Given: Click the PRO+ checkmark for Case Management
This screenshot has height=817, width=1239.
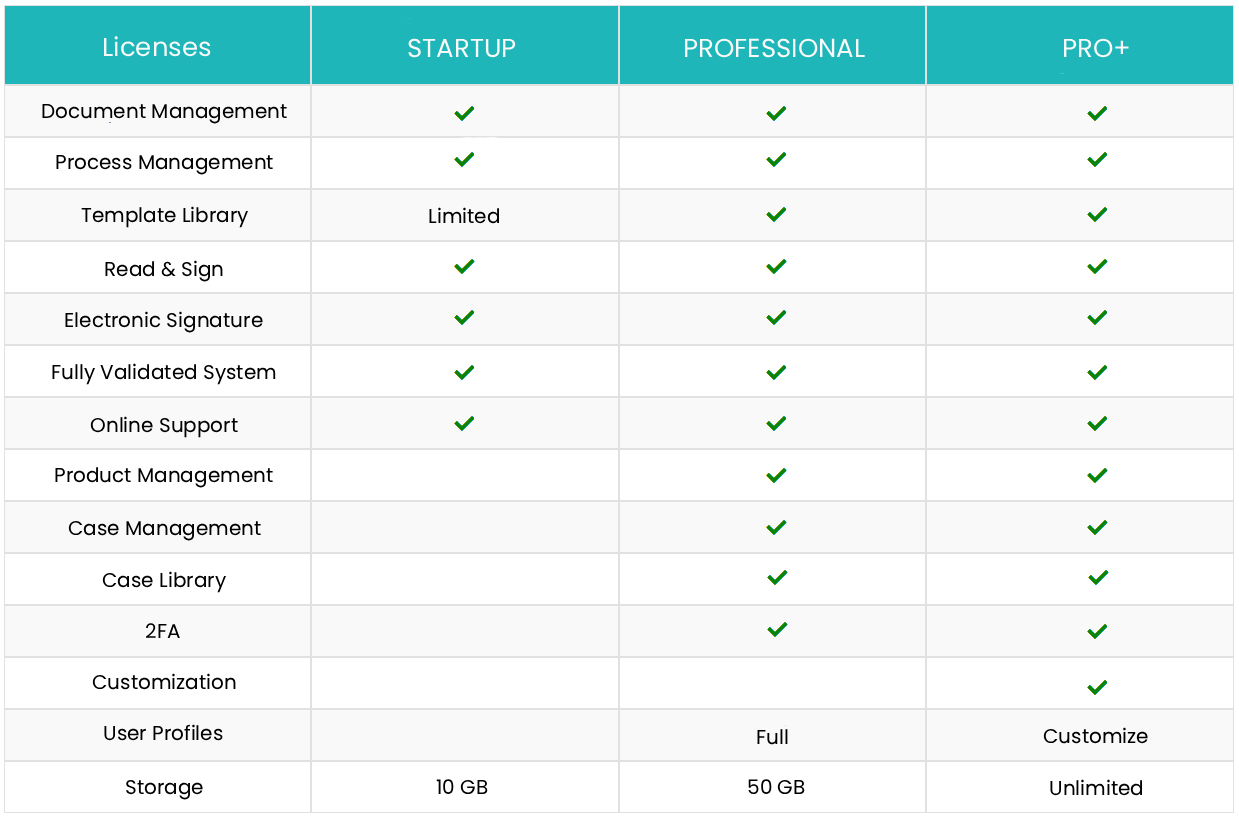Looking at the screenshot, I should coord(1097,527).
